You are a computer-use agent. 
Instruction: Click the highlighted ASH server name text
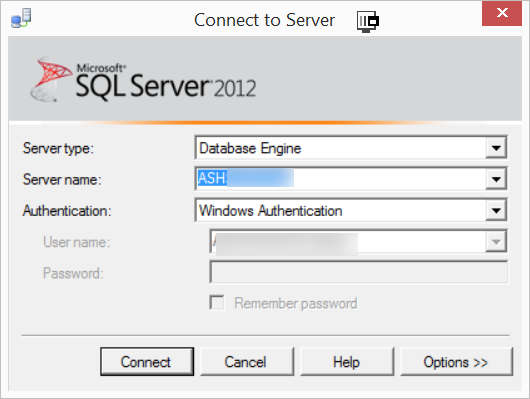[212, 178]
